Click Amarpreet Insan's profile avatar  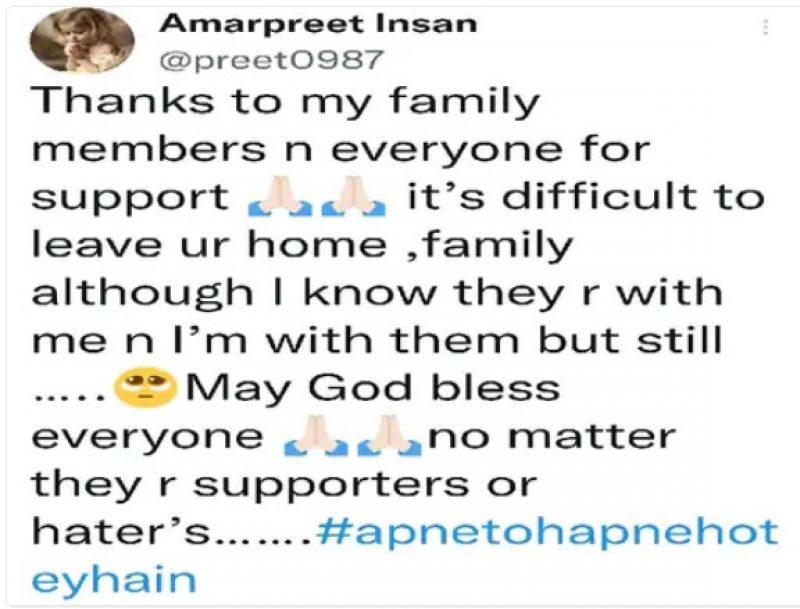coord(82,41)
